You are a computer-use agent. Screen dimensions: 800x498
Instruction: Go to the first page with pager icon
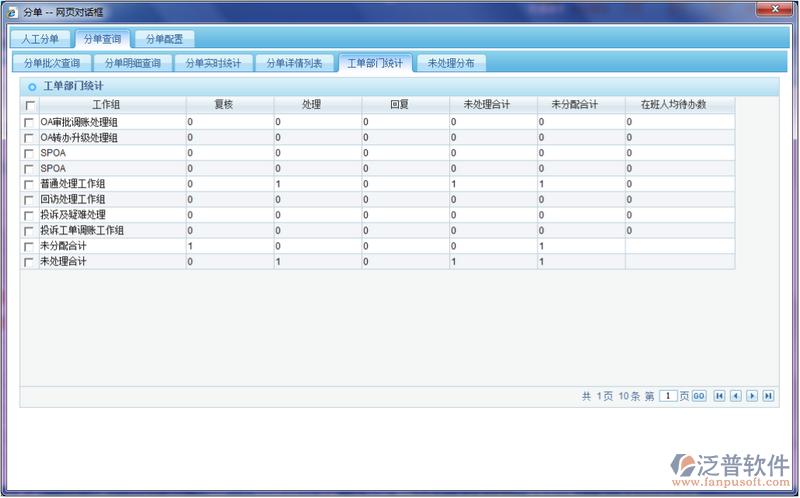click(x=719, y=396)
